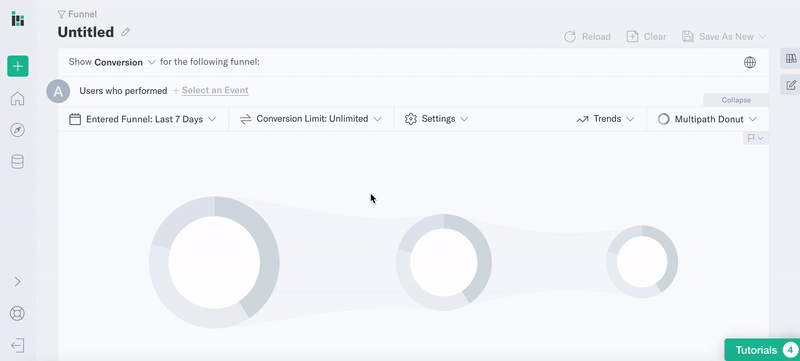Open the Multipath Donut chart type dropdown
This screenshot has height=361, width=800.
click(707, 119)
